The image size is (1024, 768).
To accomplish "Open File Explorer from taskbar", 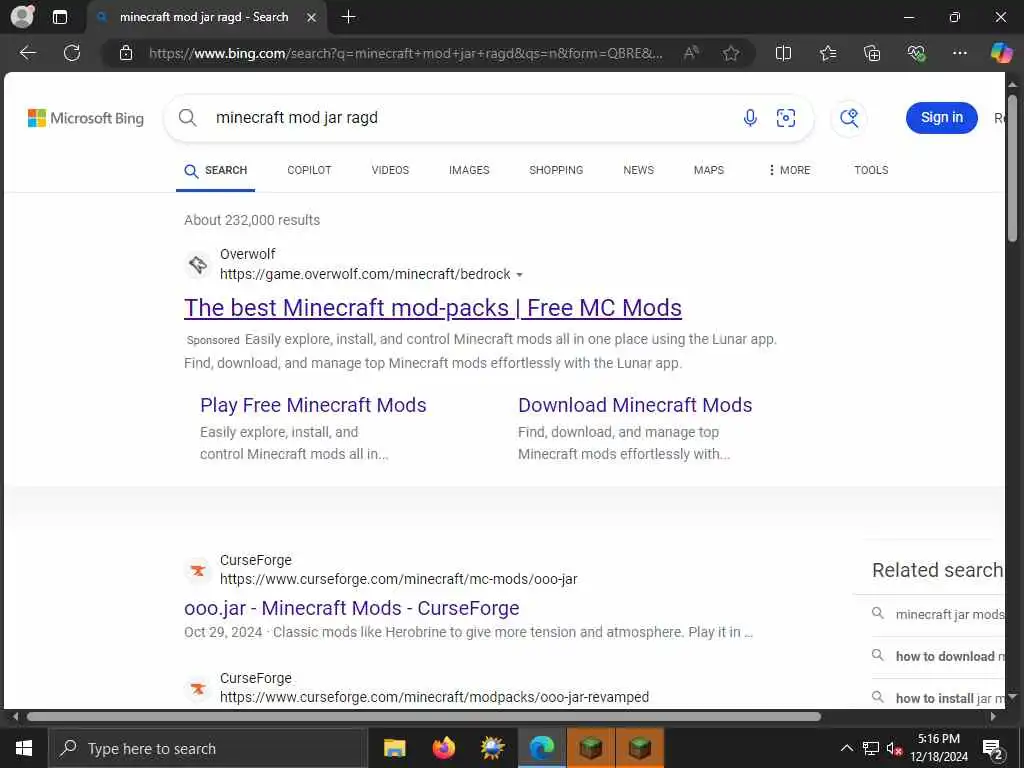I will point(394,748).
